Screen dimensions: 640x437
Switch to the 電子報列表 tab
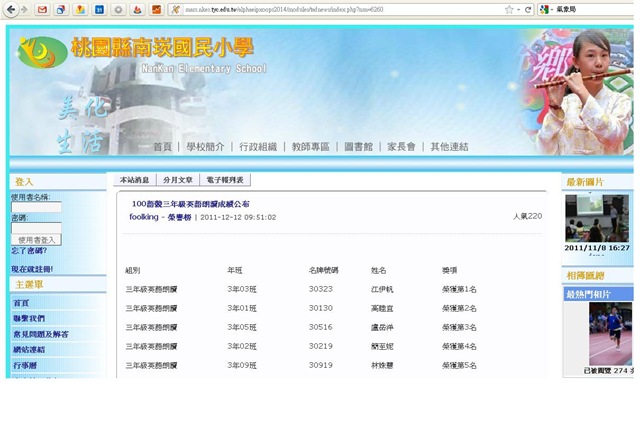pyautogui.click(x=224, y=180)
